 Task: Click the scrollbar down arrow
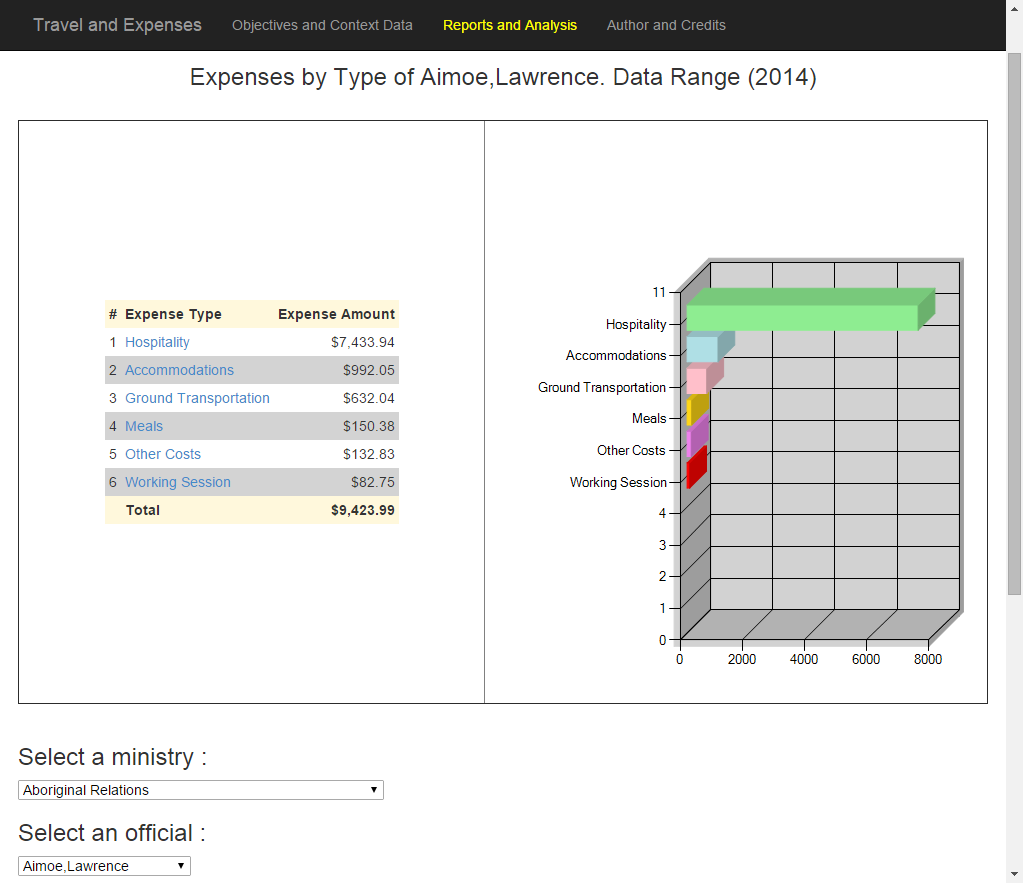click(x=1015, y=875)
